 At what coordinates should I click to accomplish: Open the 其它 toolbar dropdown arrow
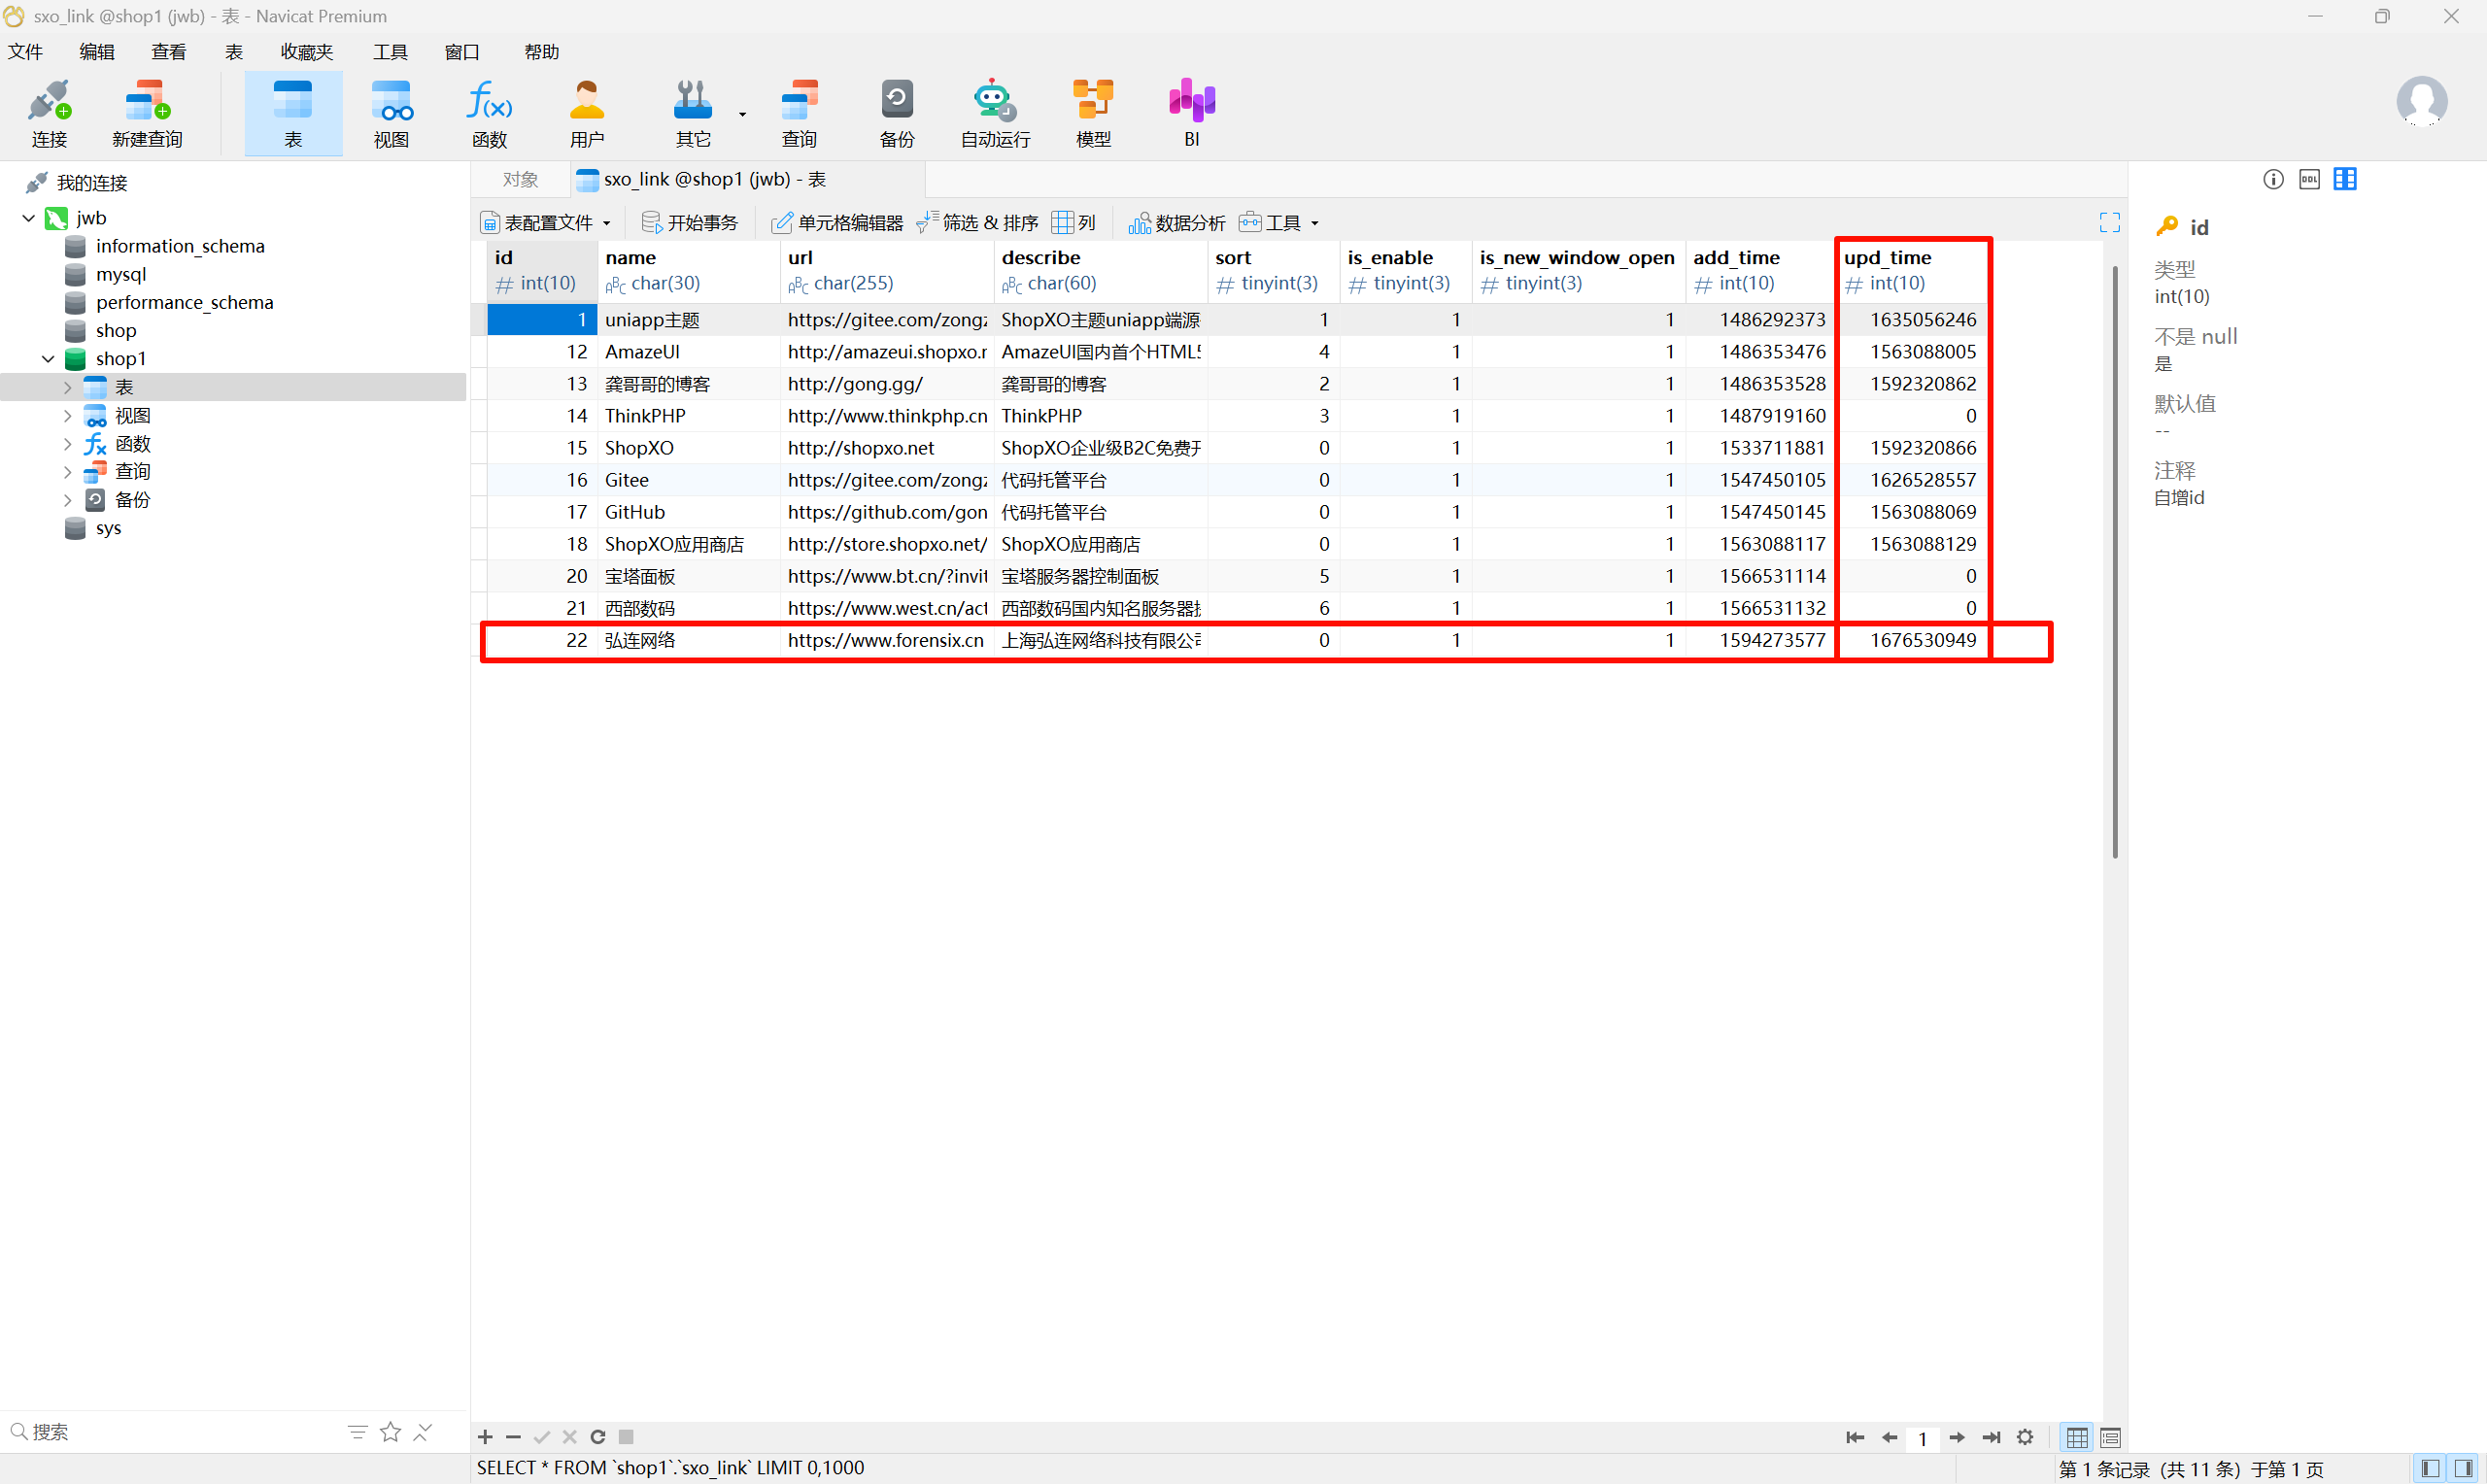click(742, 114)
